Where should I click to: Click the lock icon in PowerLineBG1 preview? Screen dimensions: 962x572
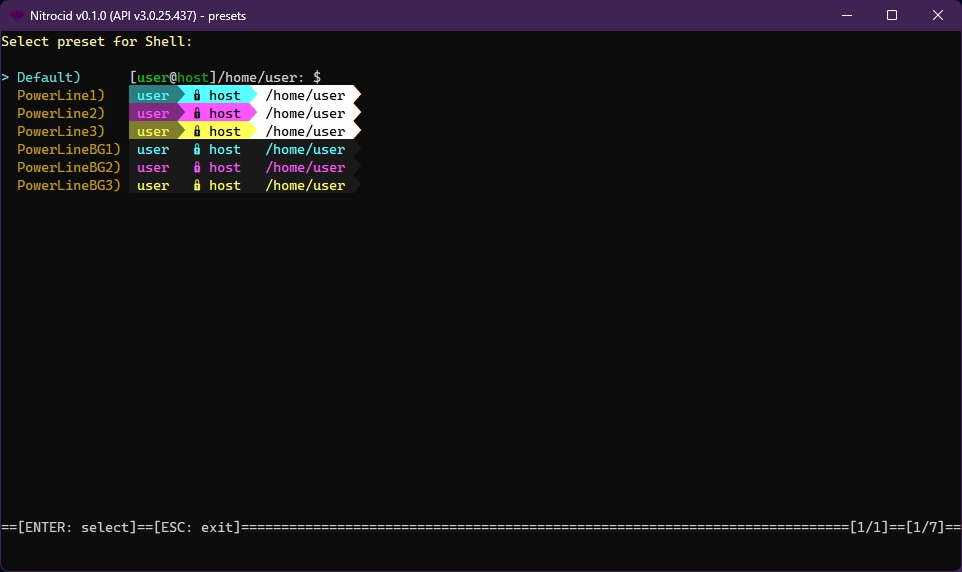point(197,150)
